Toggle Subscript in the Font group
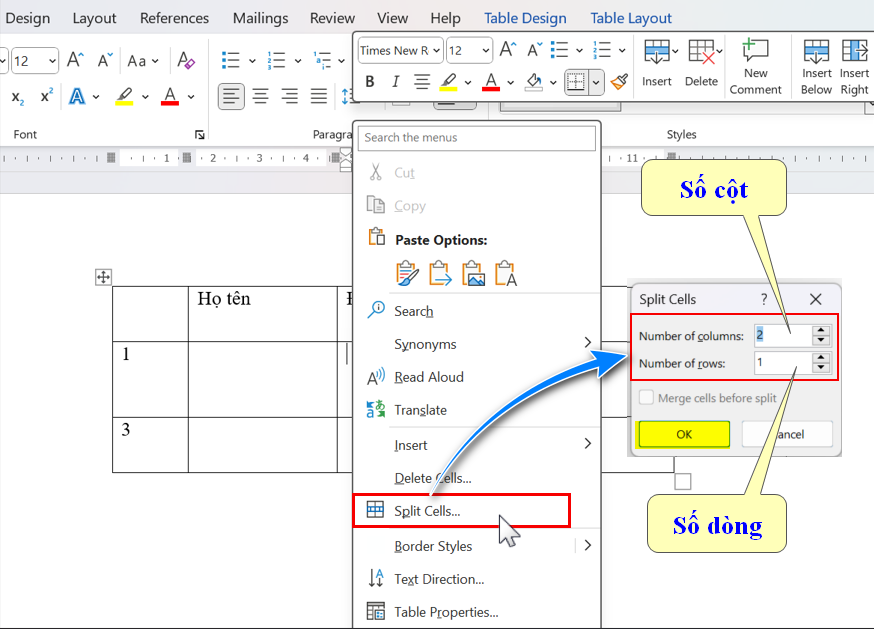The height and width of the screenshot is (629, 874). [17, 97]
